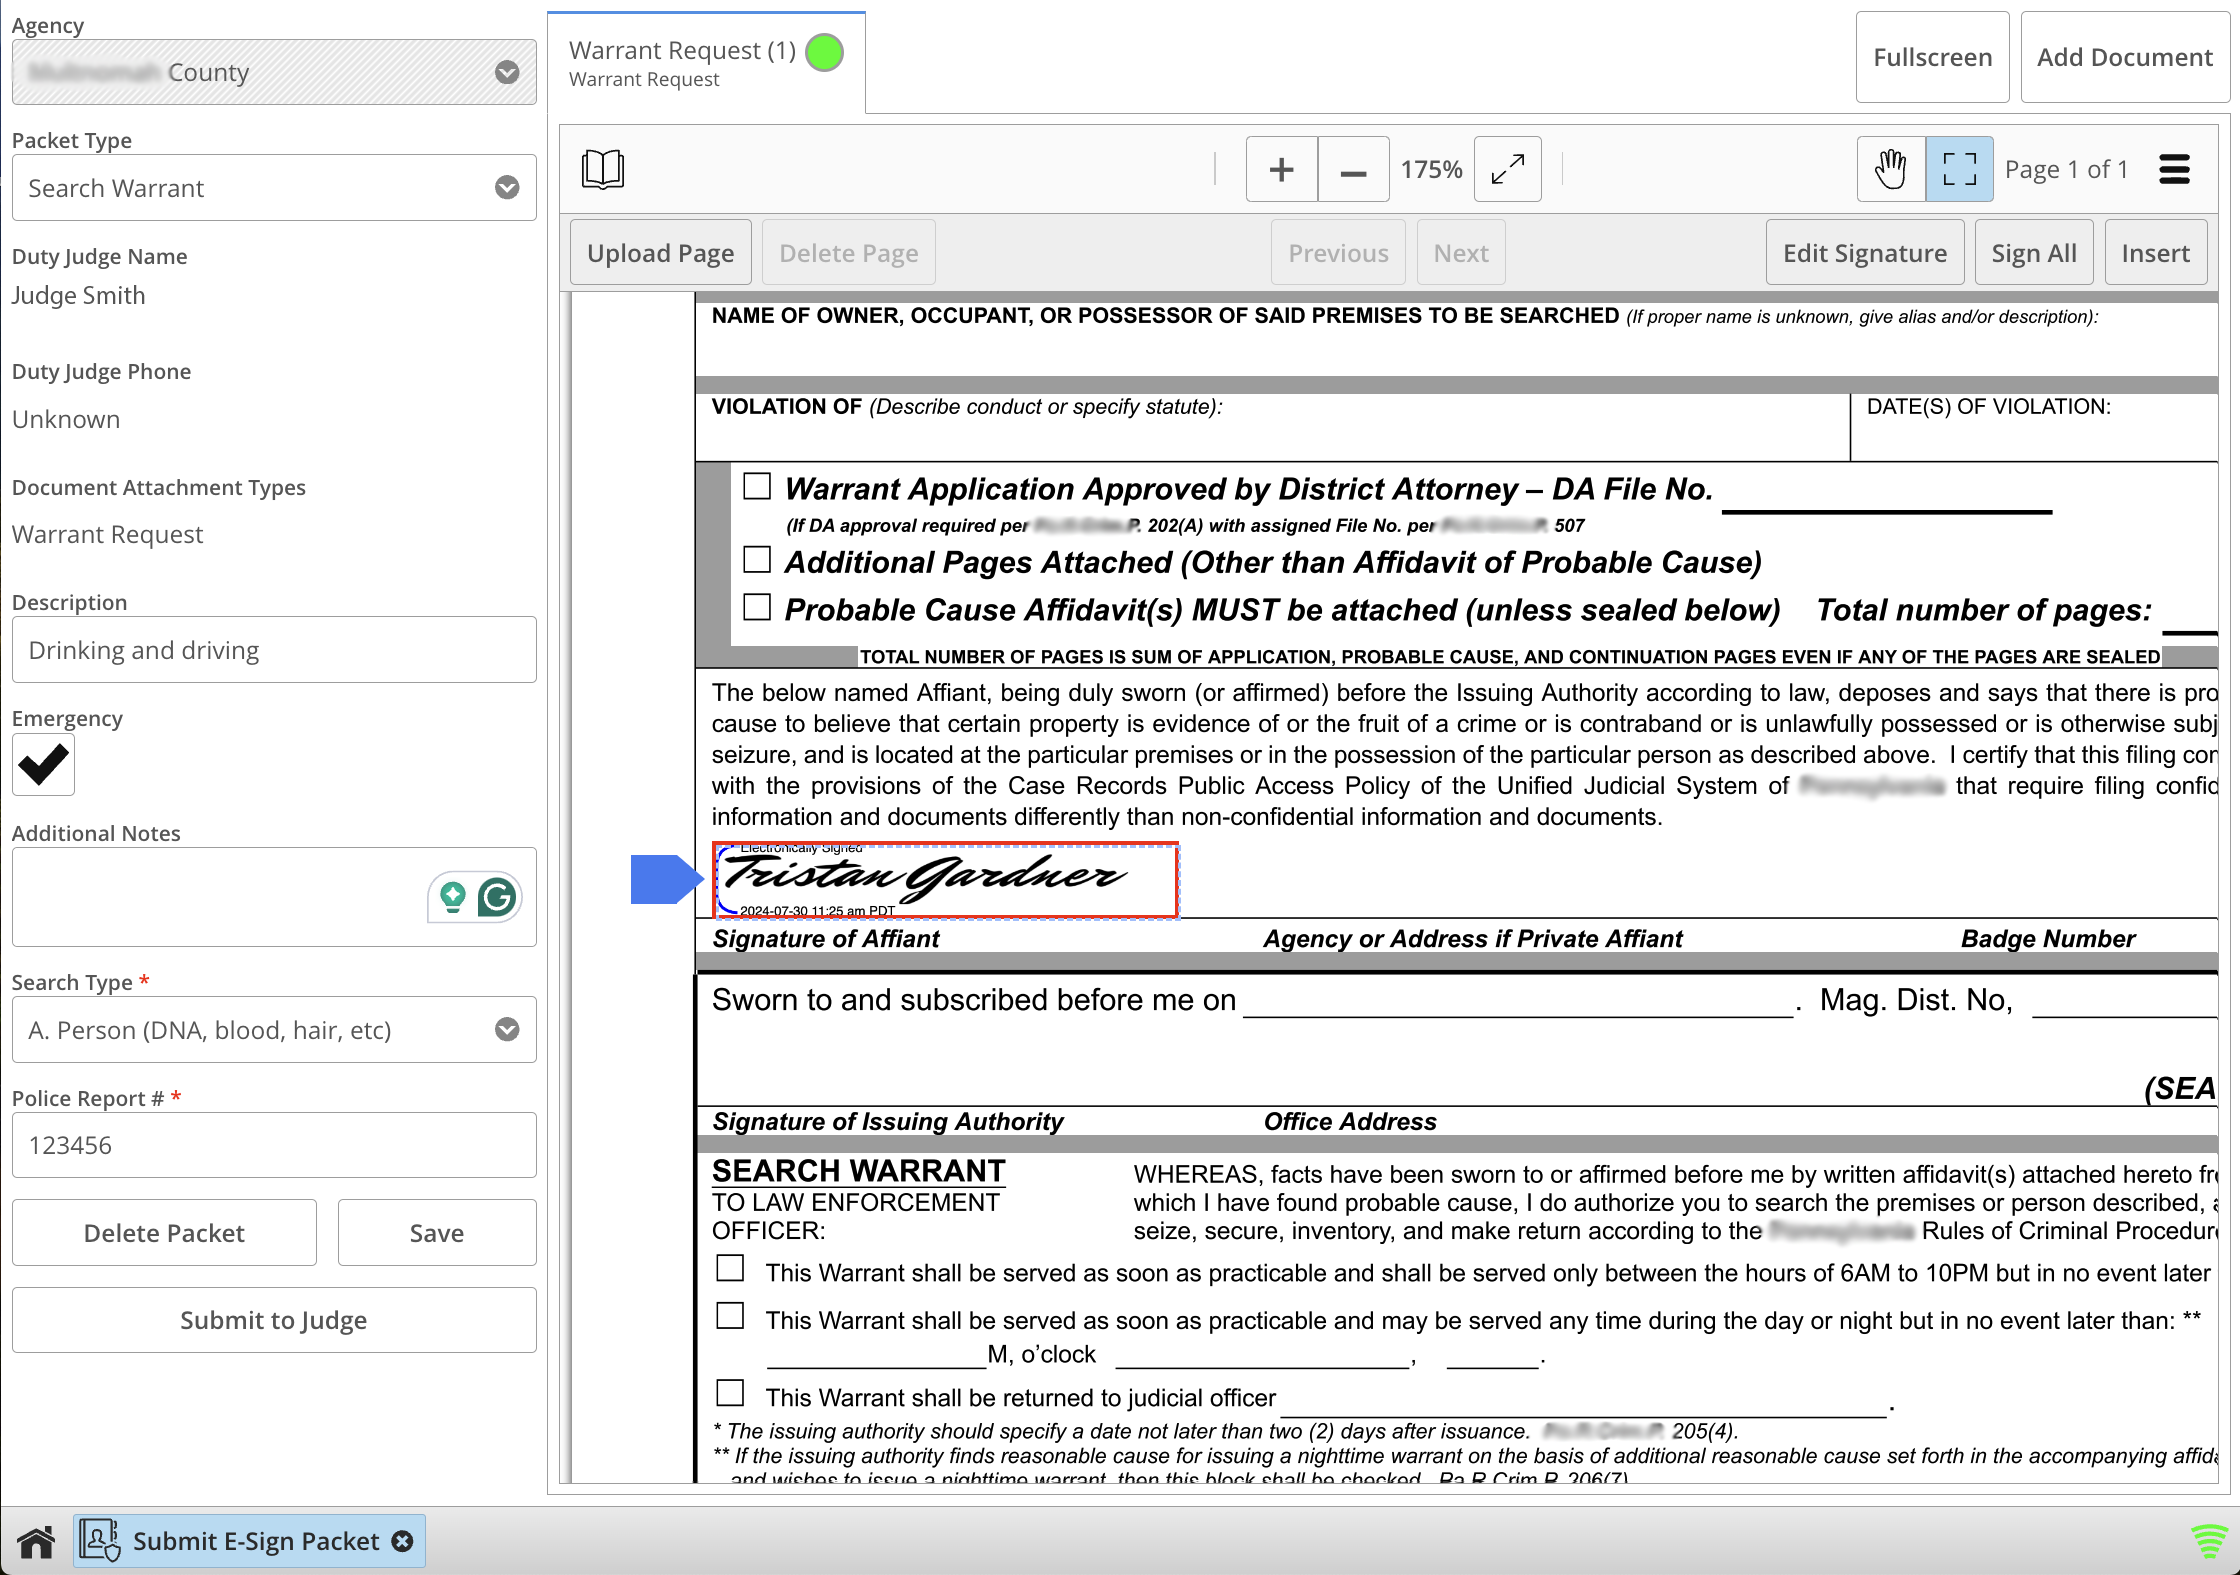Image resolution: width=2240 pixels, height=1575 pixels.
Task: Zoom out with the minus icon
Action: (x=1353, y=169)
